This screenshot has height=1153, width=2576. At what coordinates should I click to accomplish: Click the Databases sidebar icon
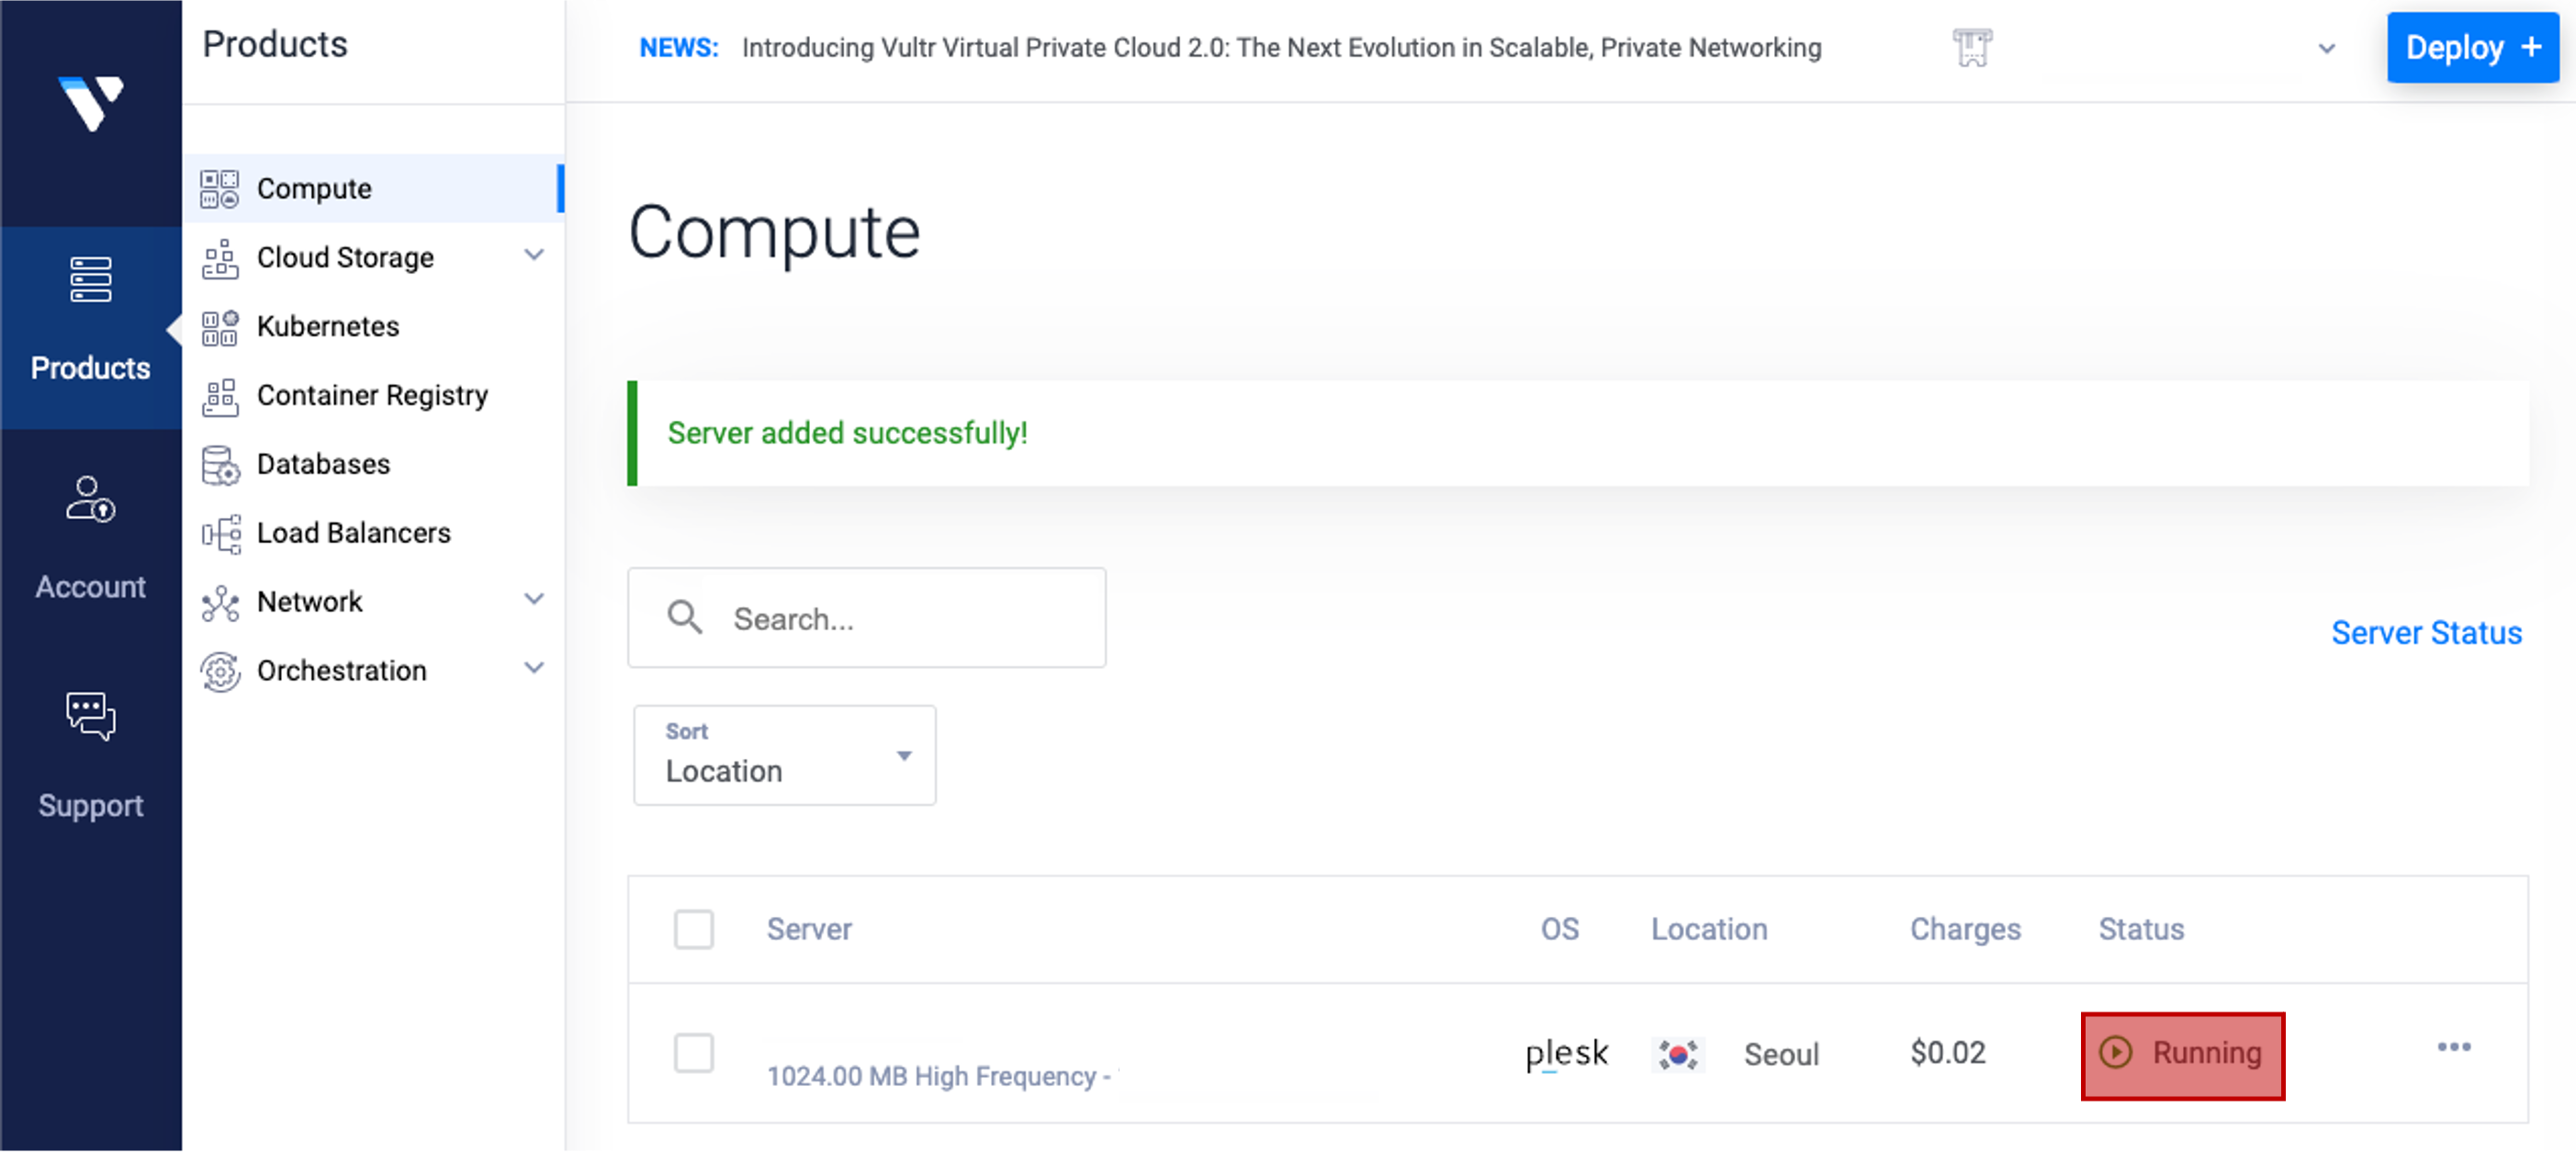click(220, 465)
